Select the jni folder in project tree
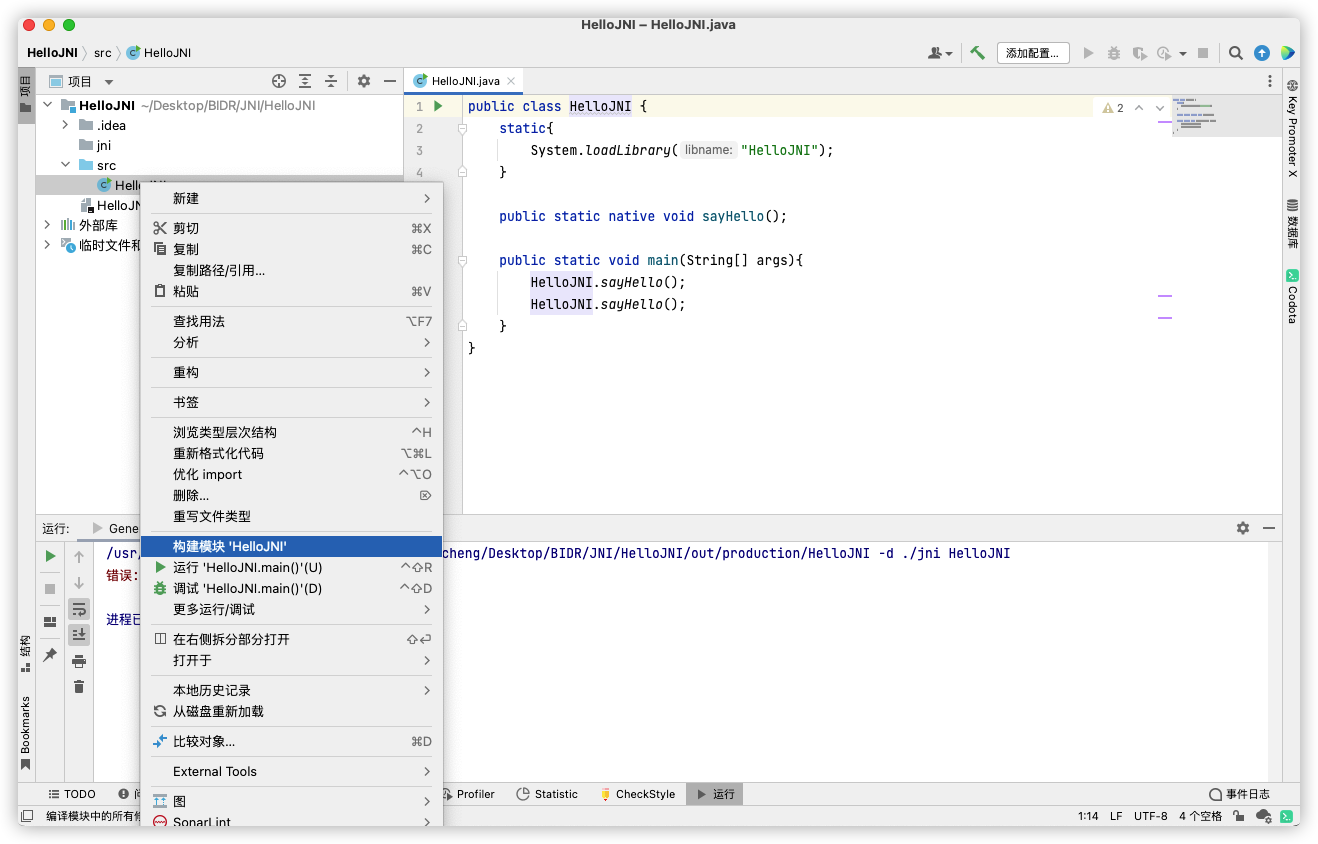This screenshot has width=1318, height=844. [x=104, y=145]
